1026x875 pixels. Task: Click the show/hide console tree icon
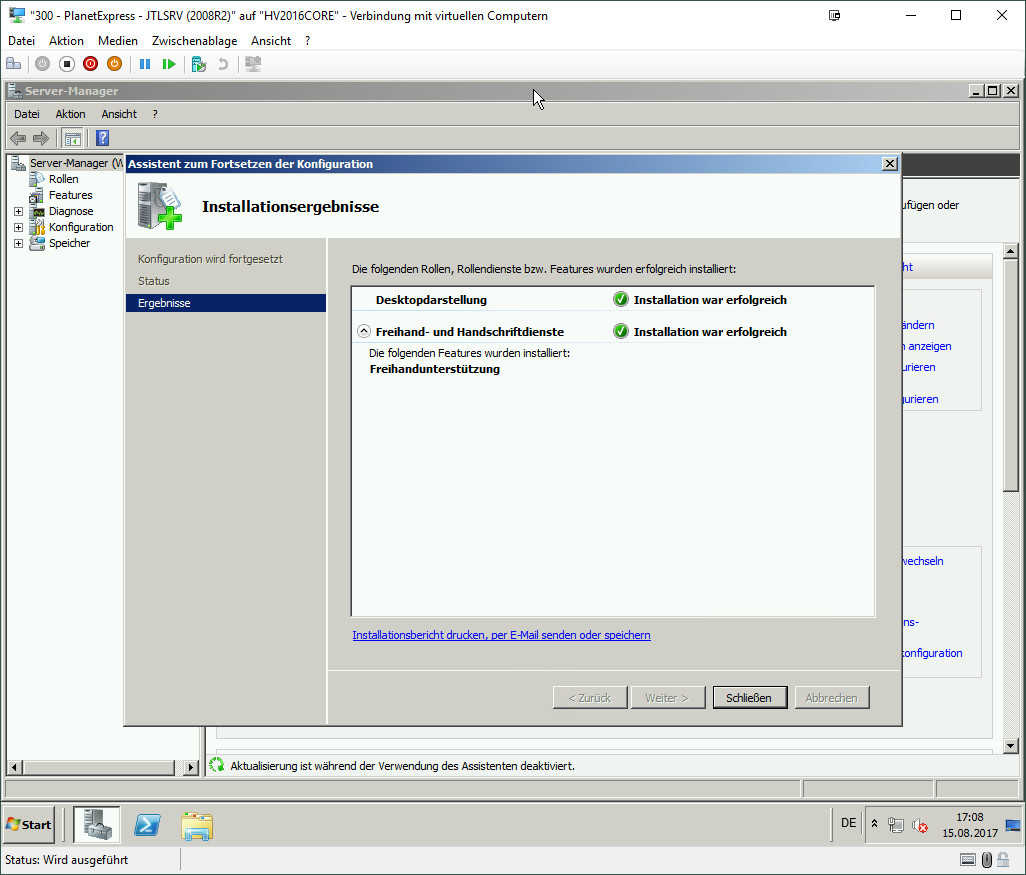(x=72, y=138)
